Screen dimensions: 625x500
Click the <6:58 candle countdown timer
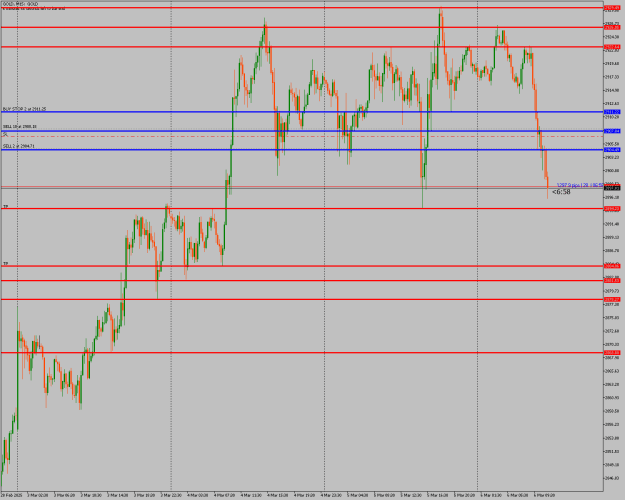coord(561,192)
